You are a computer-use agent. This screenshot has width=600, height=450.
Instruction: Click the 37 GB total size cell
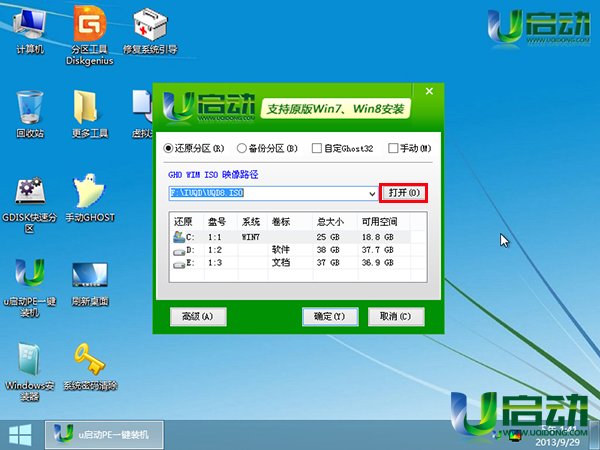pos(328,262)
